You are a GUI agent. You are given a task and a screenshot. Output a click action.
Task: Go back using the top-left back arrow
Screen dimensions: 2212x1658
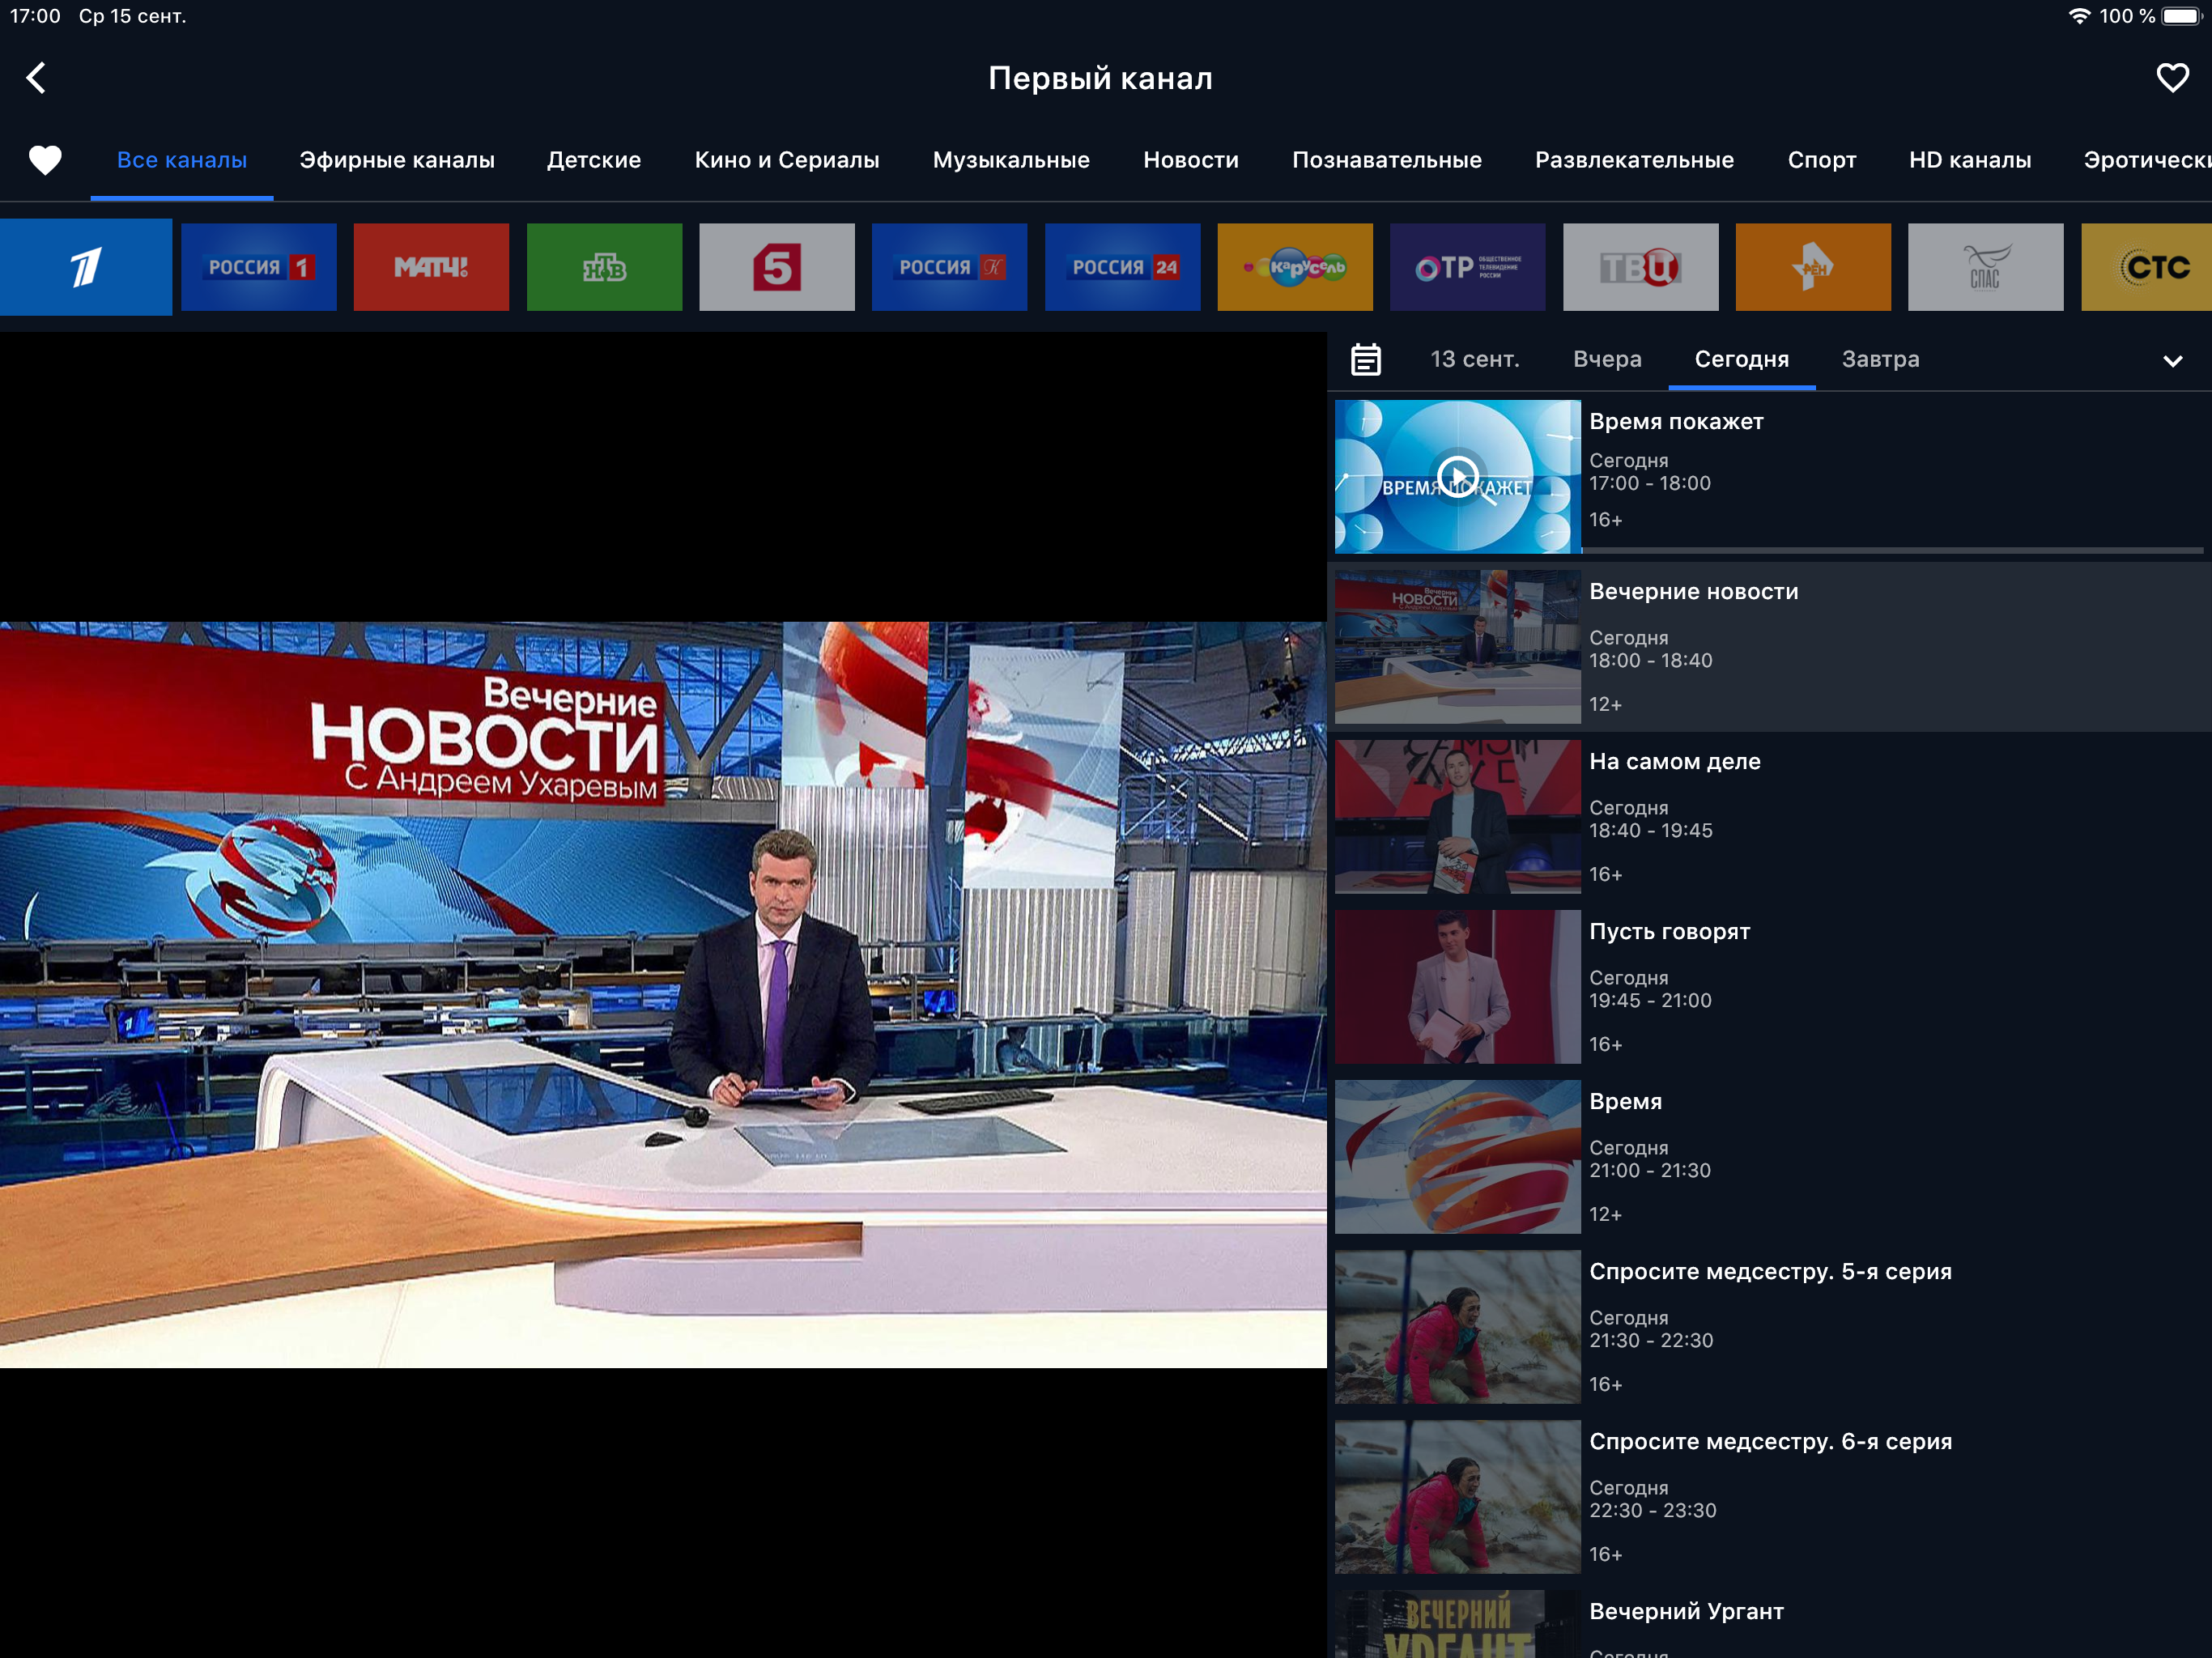click(37, 78)
